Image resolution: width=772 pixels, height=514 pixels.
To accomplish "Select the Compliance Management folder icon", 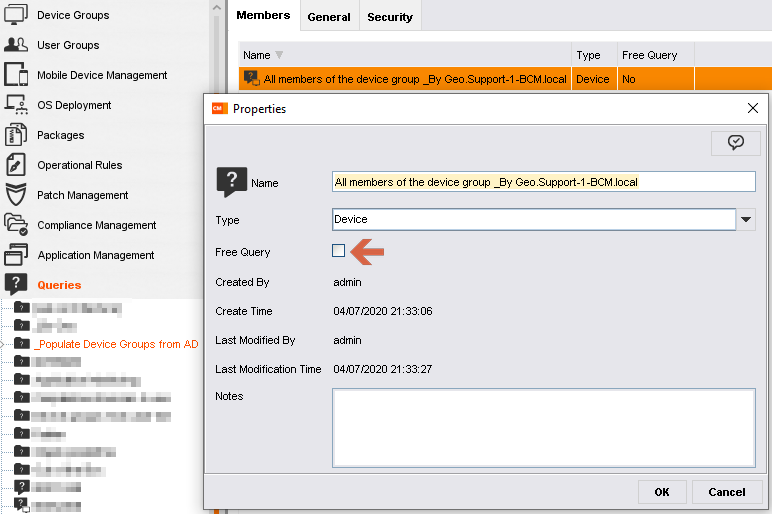I will pyautogui.click(x=16, y=225).
